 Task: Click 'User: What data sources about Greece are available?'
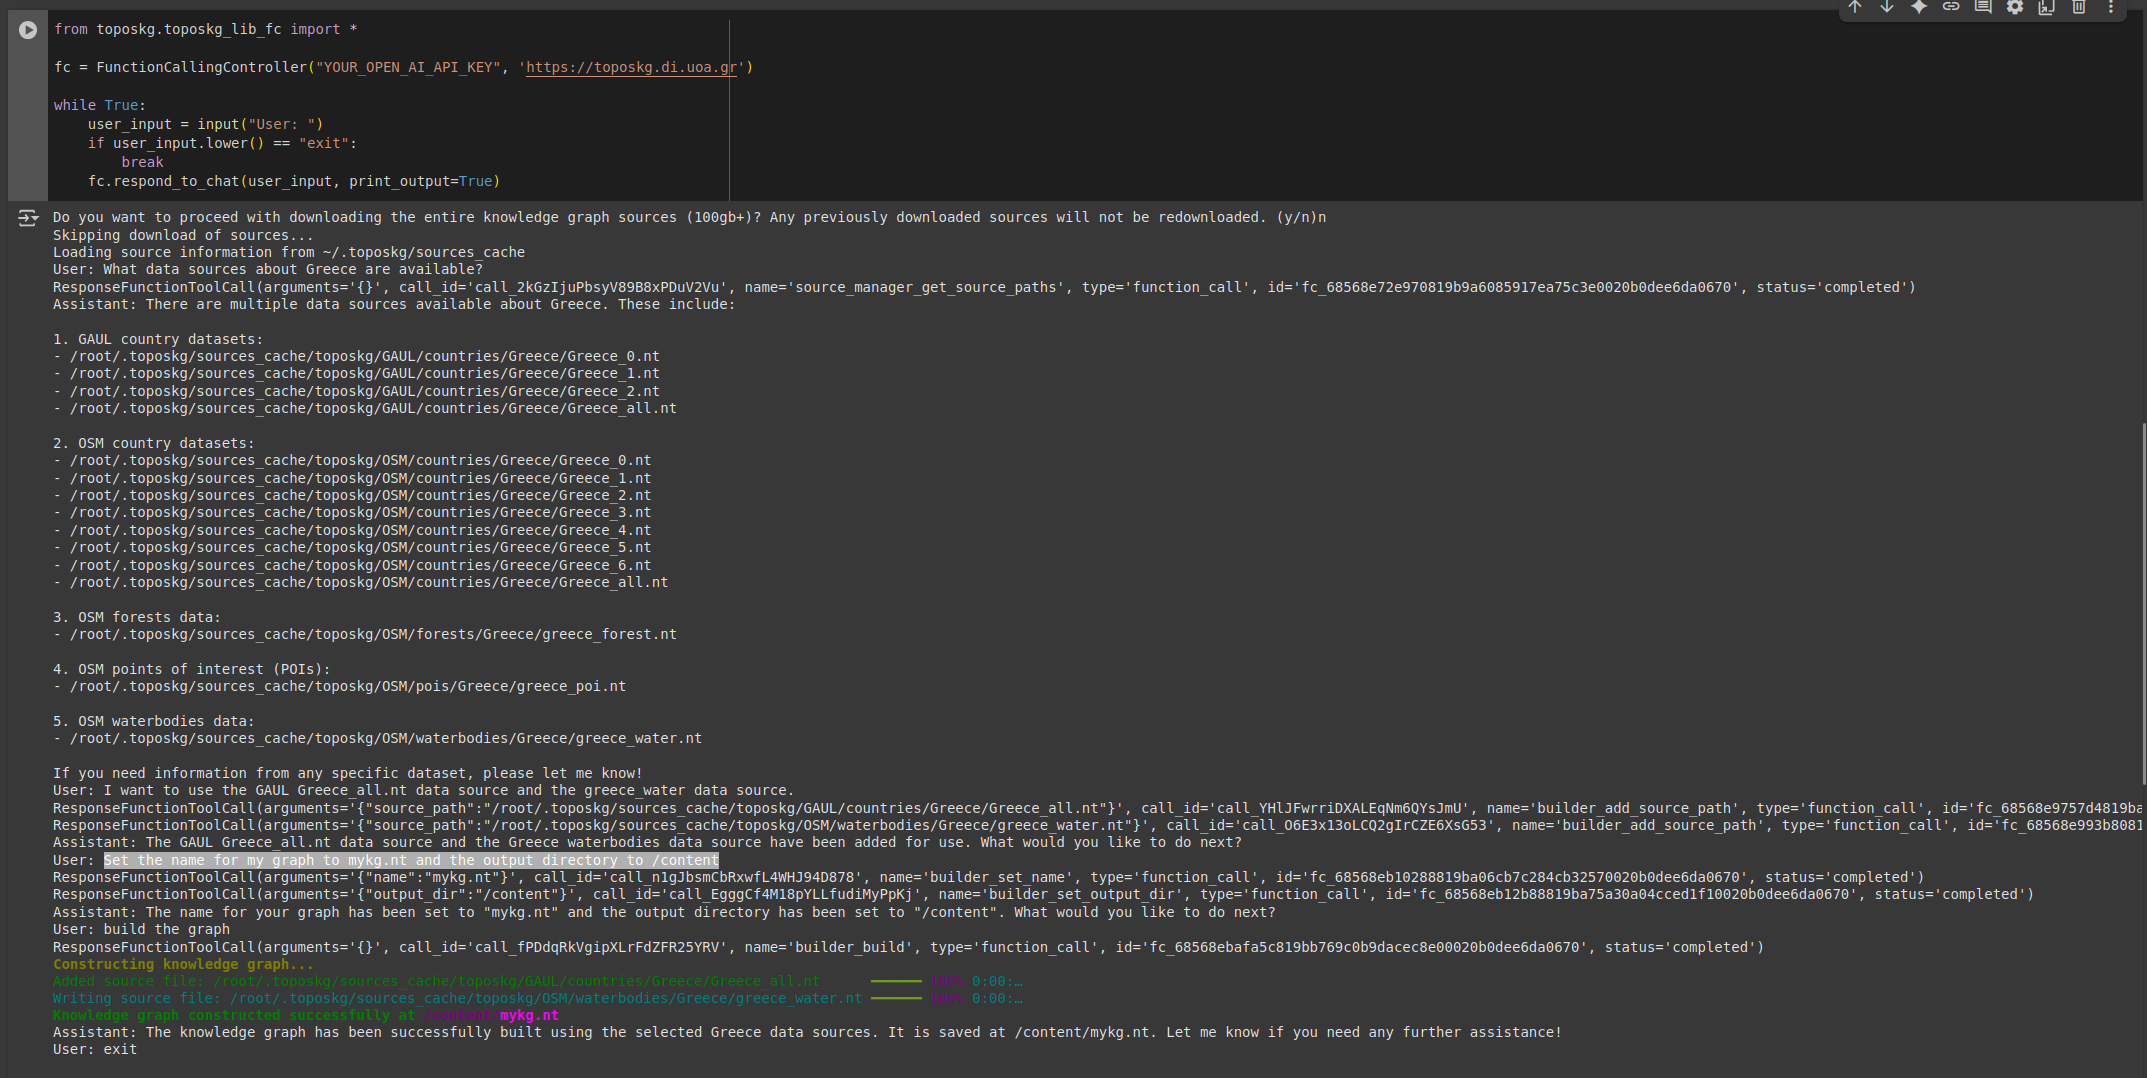point(268,270)
